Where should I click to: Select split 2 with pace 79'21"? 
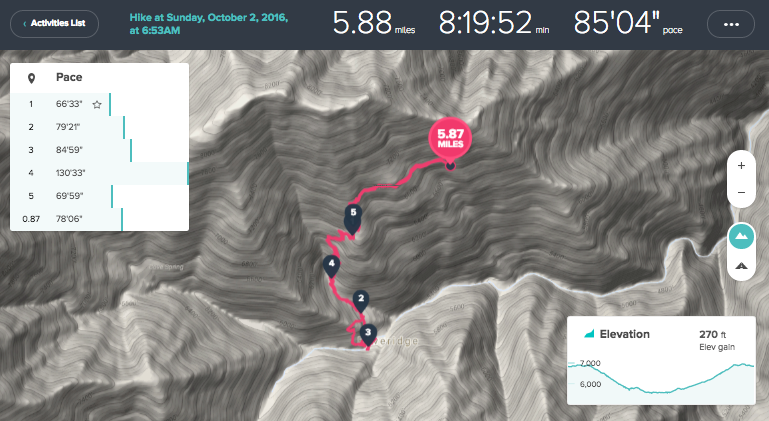[100, 128]
